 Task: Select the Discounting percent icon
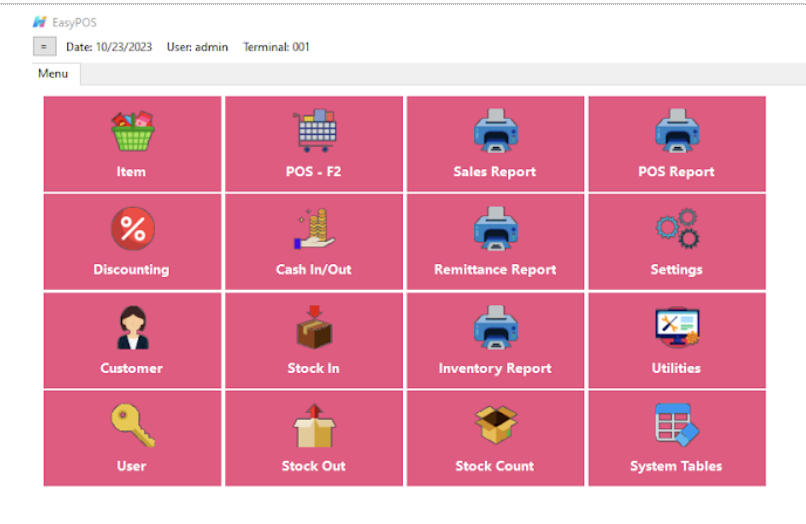coord(133,229)
